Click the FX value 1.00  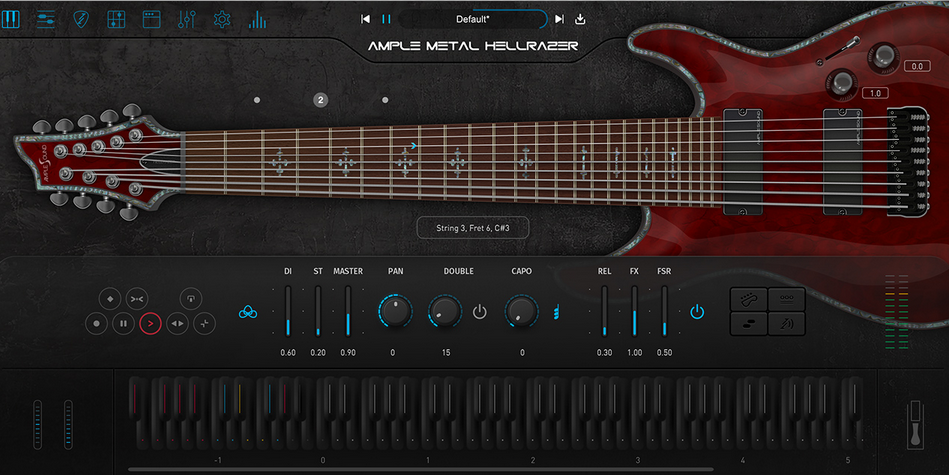point(634,353)
